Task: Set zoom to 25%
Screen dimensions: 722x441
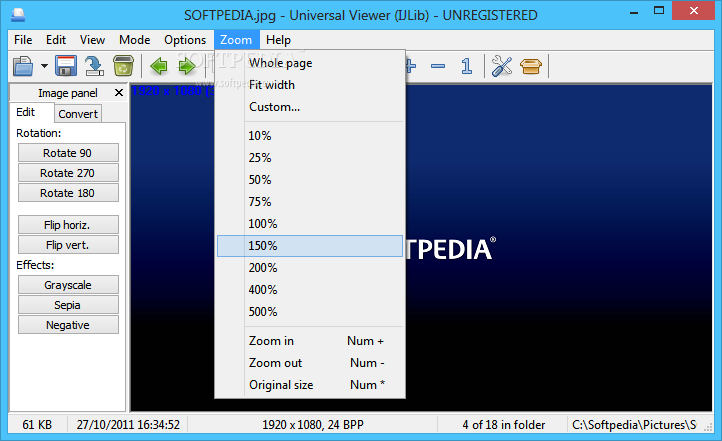Action: coord(310,158)
